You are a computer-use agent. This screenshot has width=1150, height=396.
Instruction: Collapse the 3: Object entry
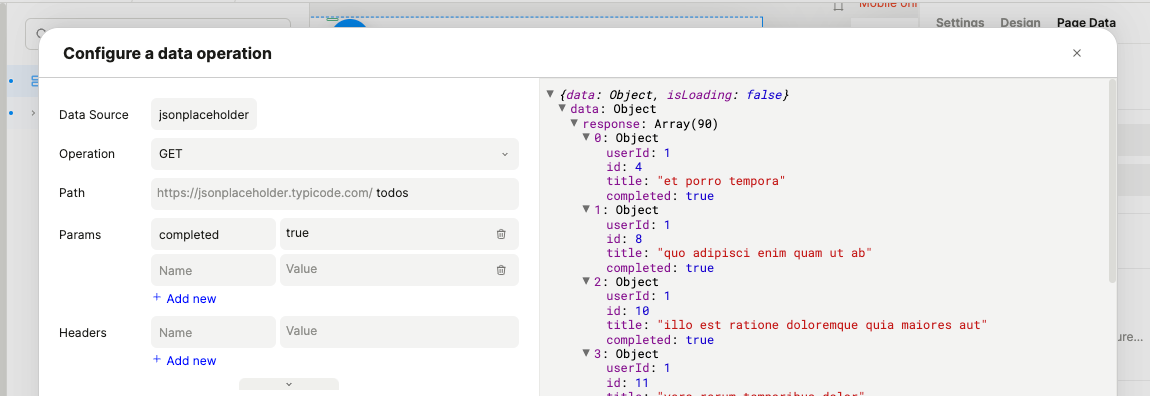pos(586,354)
